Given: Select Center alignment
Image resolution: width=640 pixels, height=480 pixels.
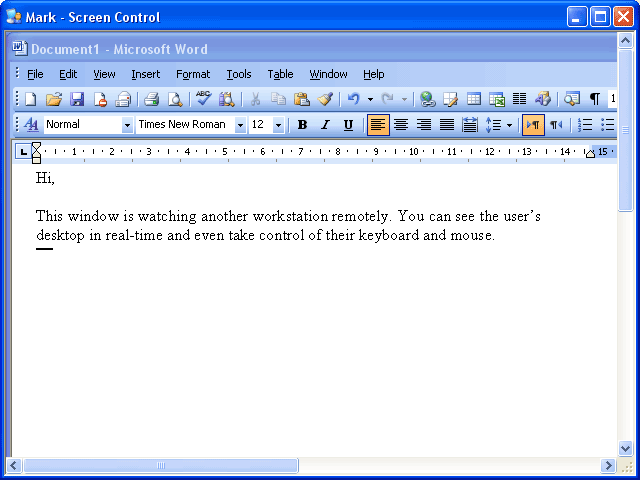Looking at the screenshot, I should point(401,124).
